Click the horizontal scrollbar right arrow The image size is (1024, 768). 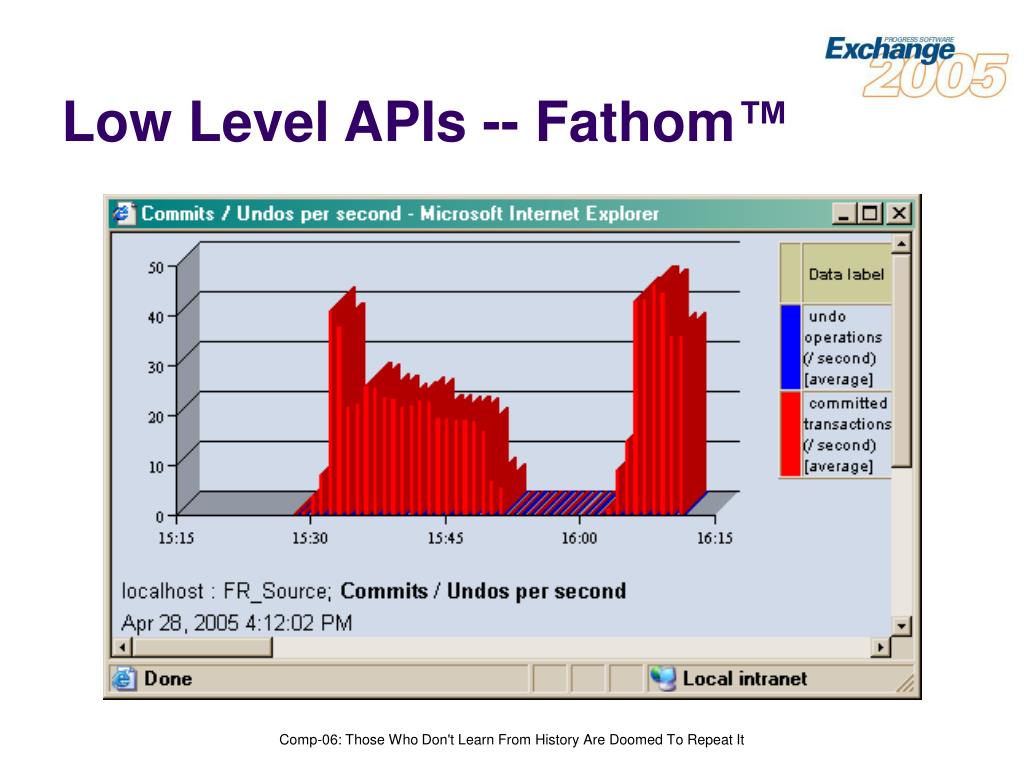(x=881, y=647)
